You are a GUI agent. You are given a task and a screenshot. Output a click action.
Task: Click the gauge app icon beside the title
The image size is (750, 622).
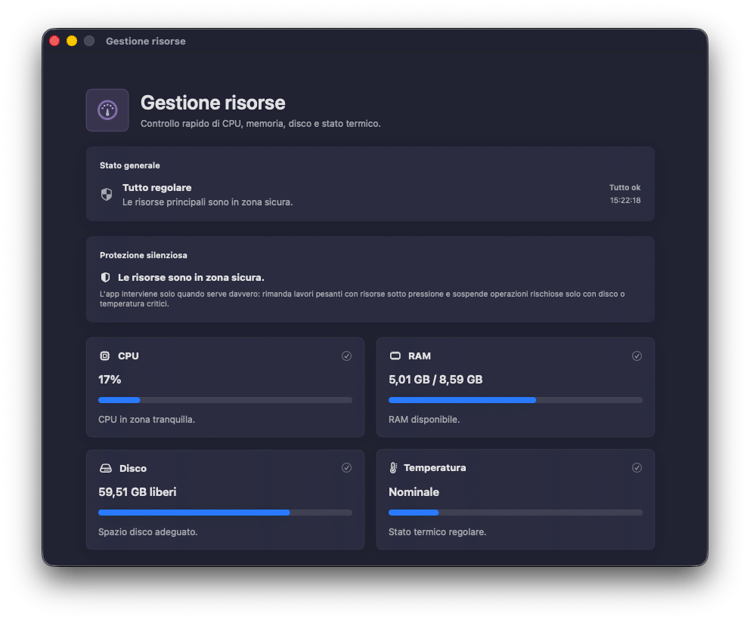coord(107,110)
